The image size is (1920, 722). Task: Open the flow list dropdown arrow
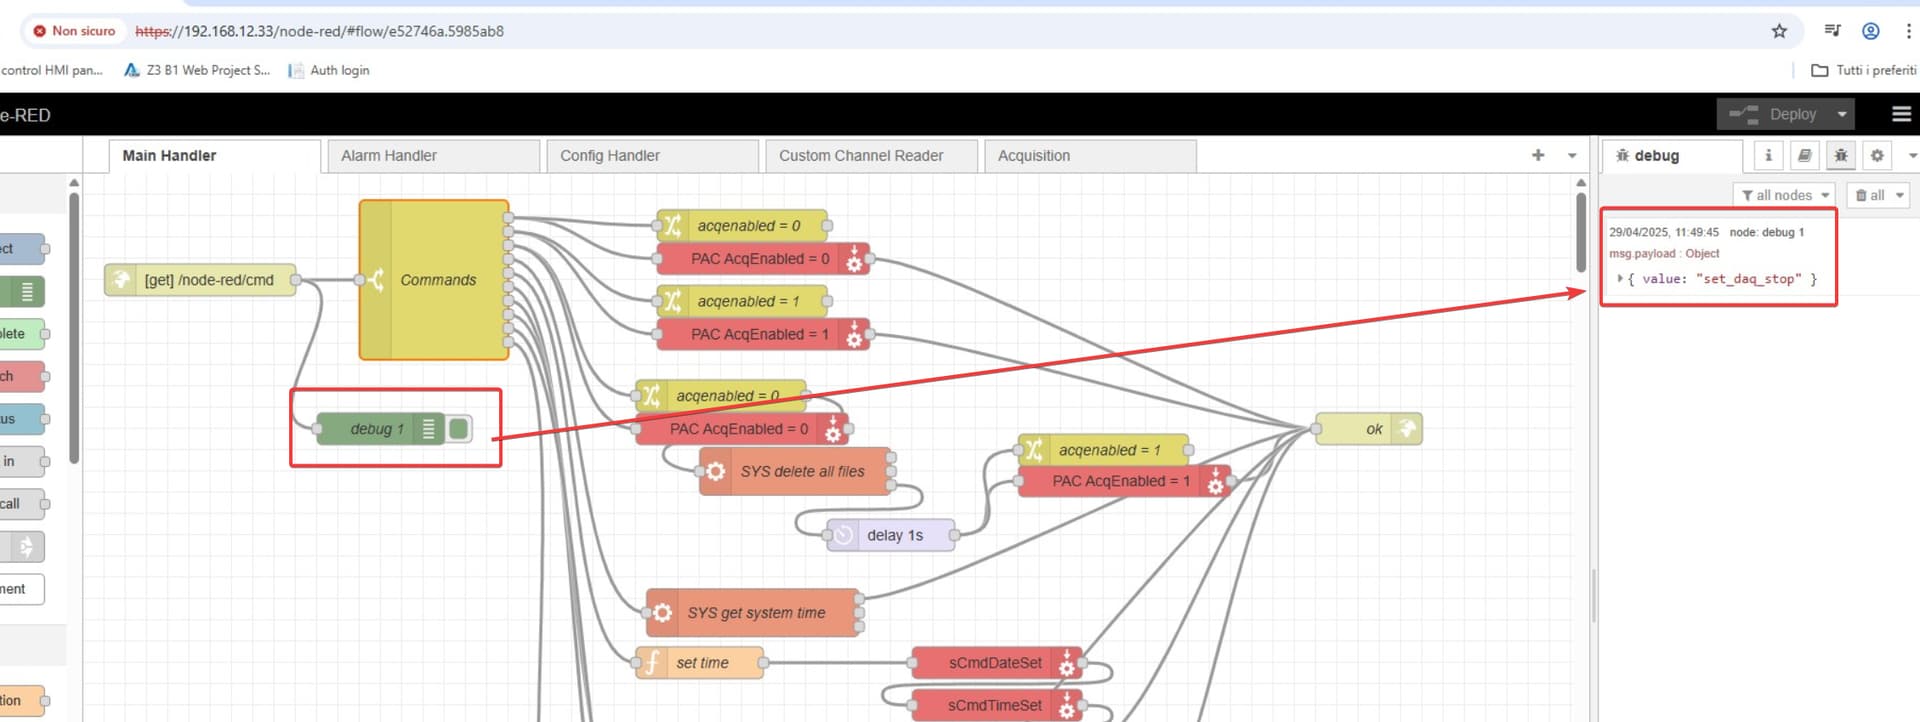(x=1572, y=156)
